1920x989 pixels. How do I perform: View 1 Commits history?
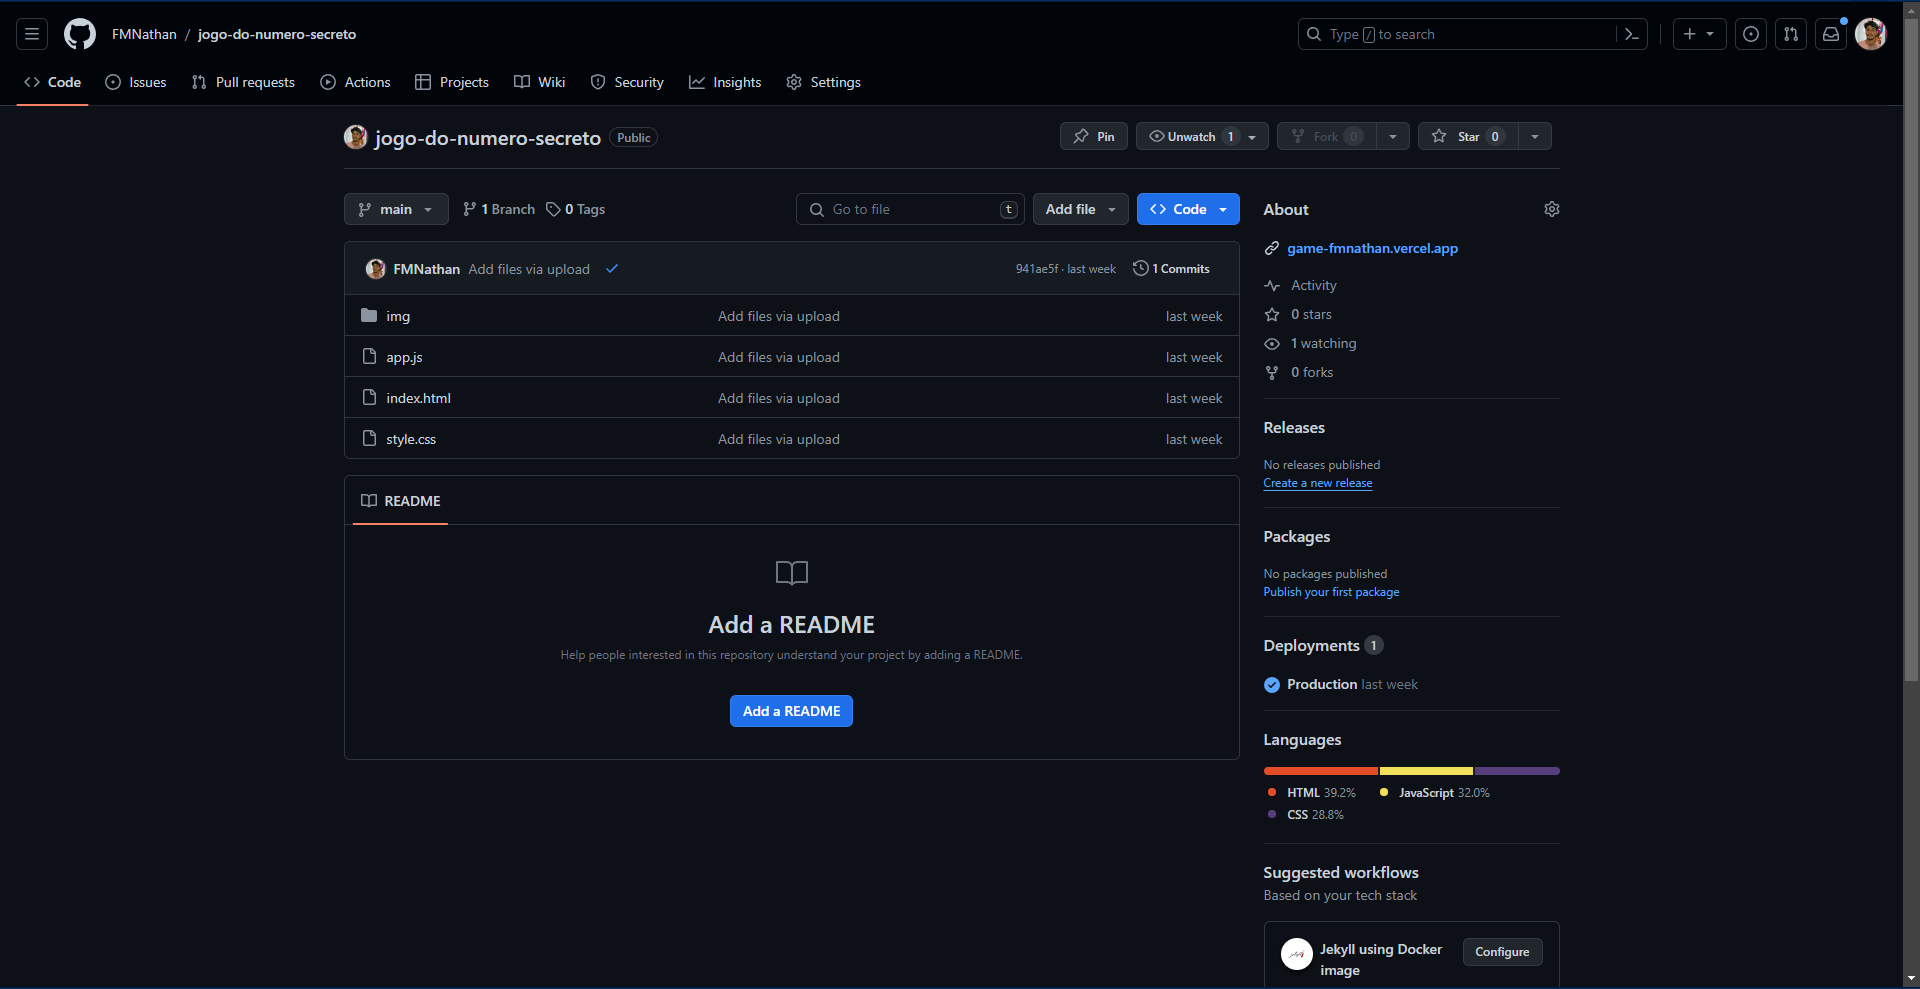pos(1171,268)
